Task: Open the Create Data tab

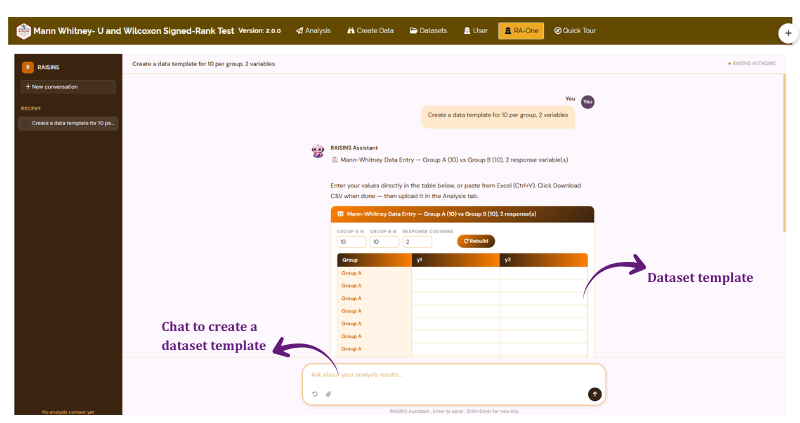Action: coord(370,31)
